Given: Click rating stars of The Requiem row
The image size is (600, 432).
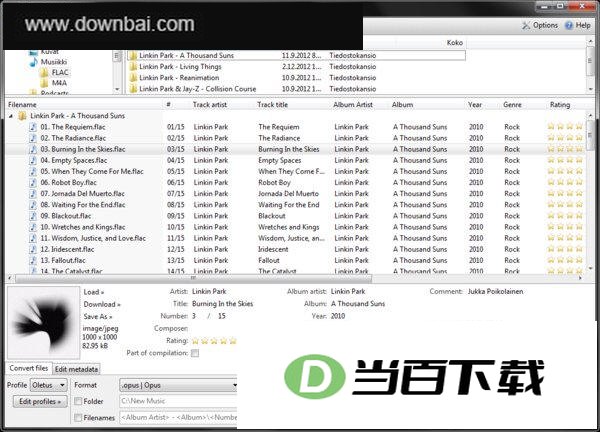Looking at the screenshot, I should (565, 126).
